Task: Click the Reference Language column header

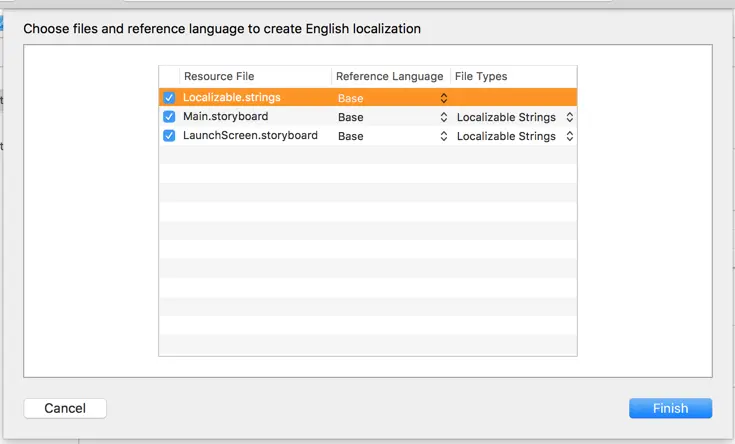Action: pos(389,76)
